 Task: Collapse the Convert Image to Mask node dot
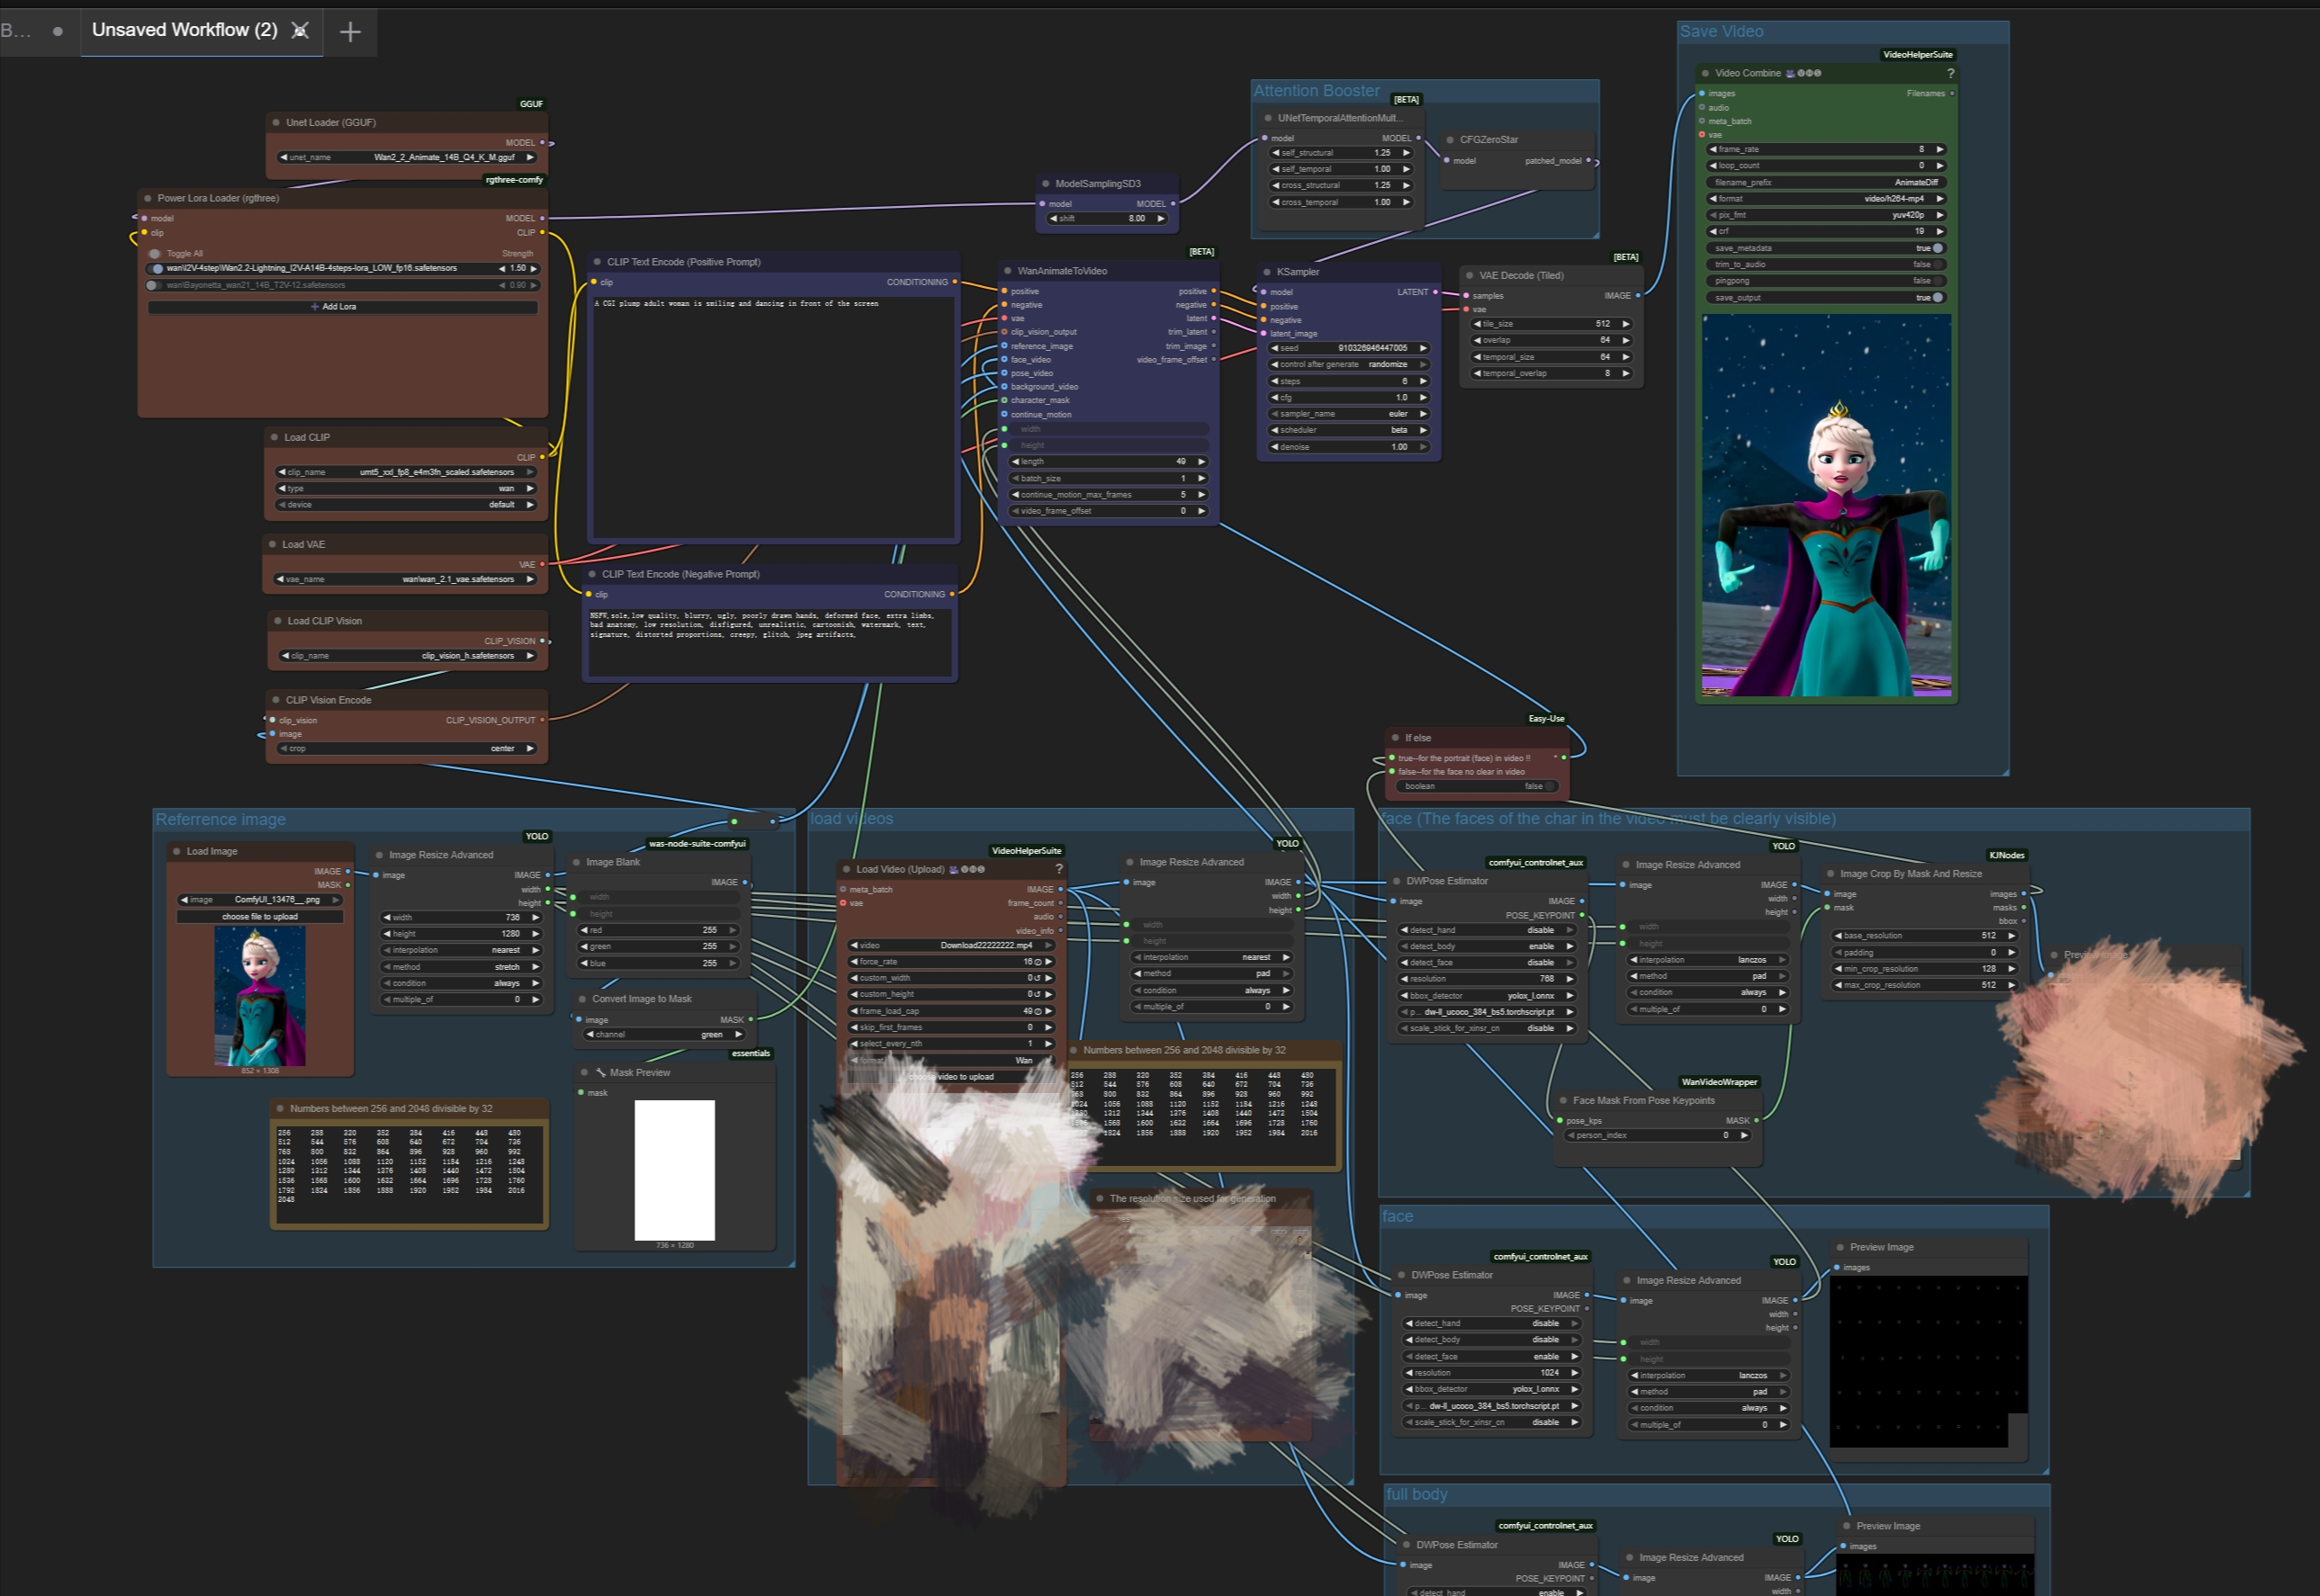point(582,999)
